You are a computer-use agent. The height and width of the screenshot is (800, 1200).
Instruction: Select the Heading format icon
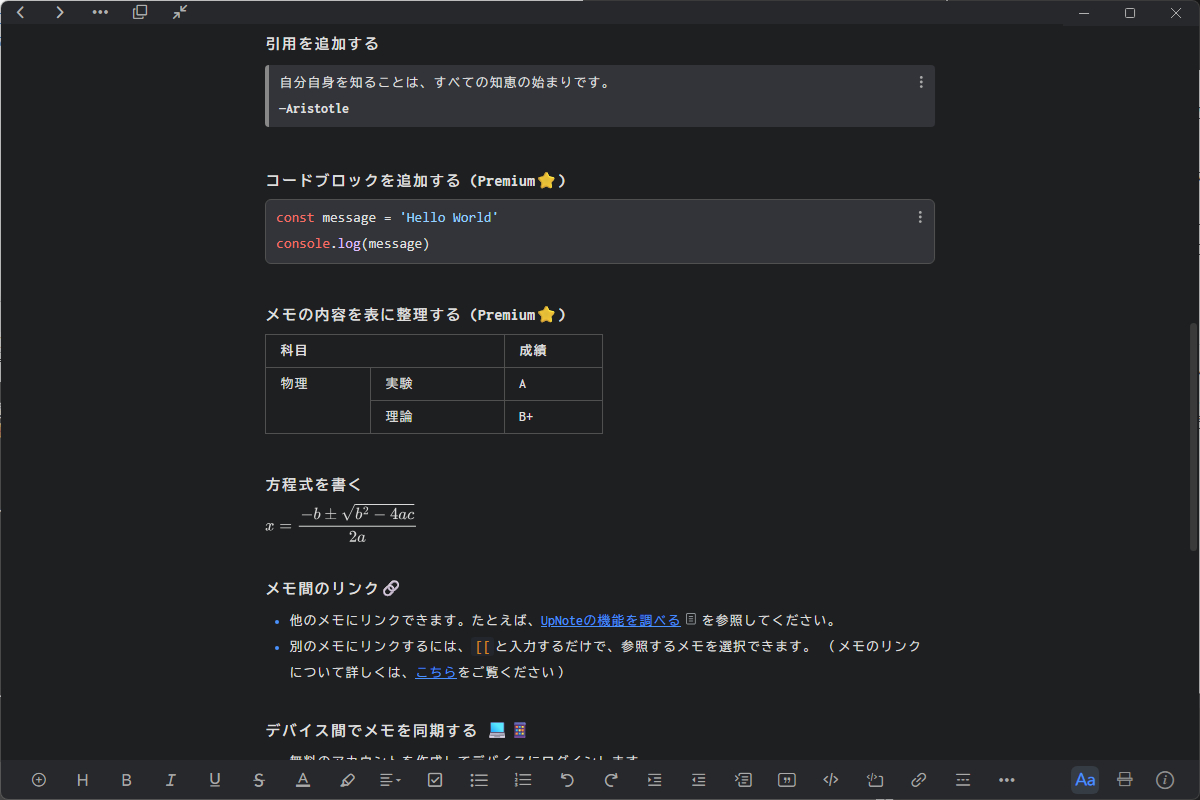(x=83, y=780)
